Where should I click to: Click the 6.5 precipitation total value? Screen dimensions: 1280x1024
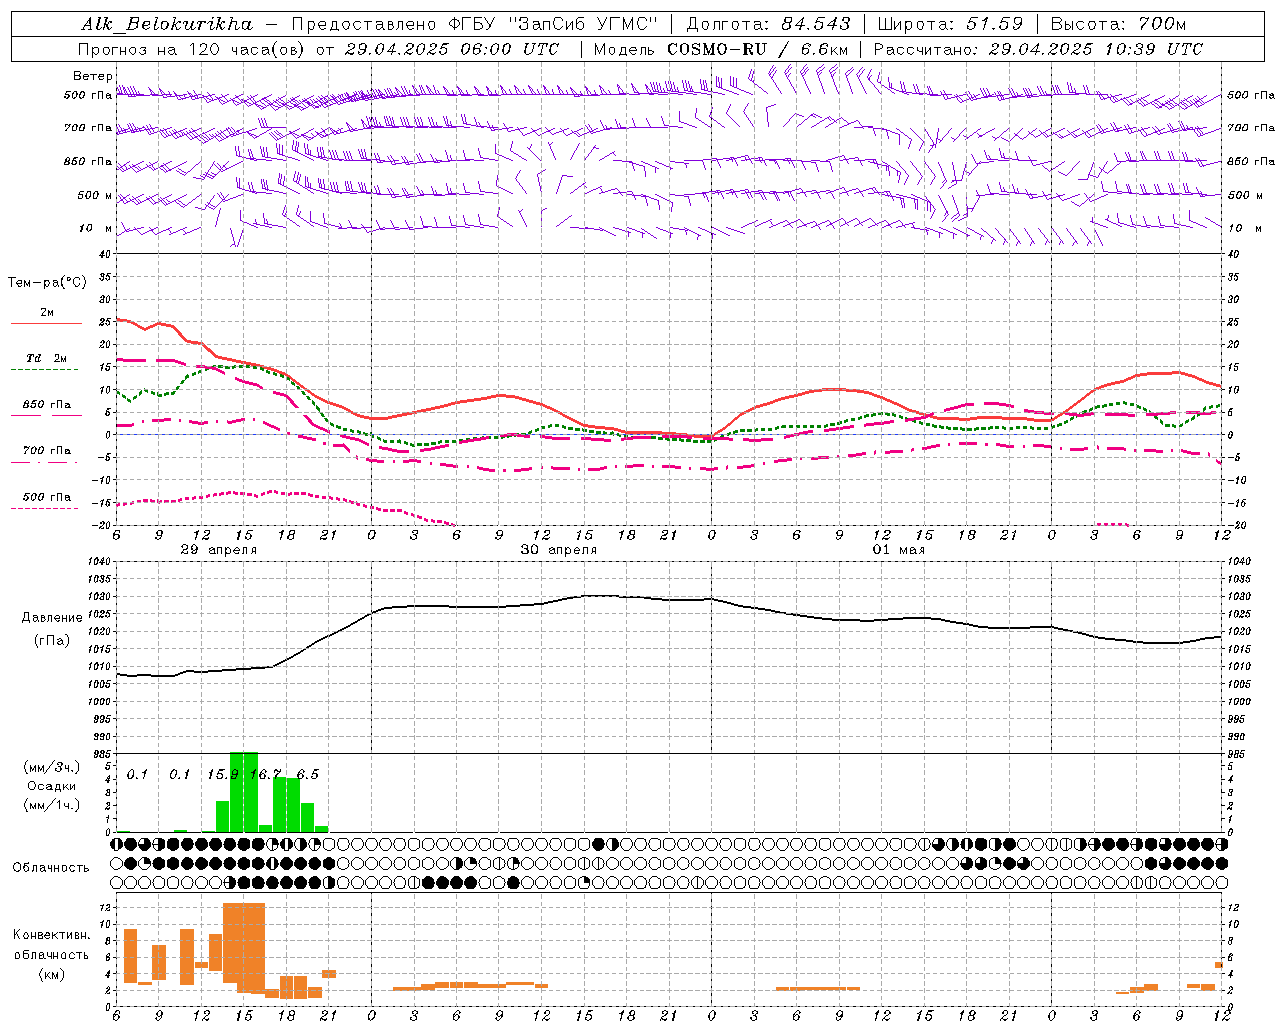pos(308,775)
